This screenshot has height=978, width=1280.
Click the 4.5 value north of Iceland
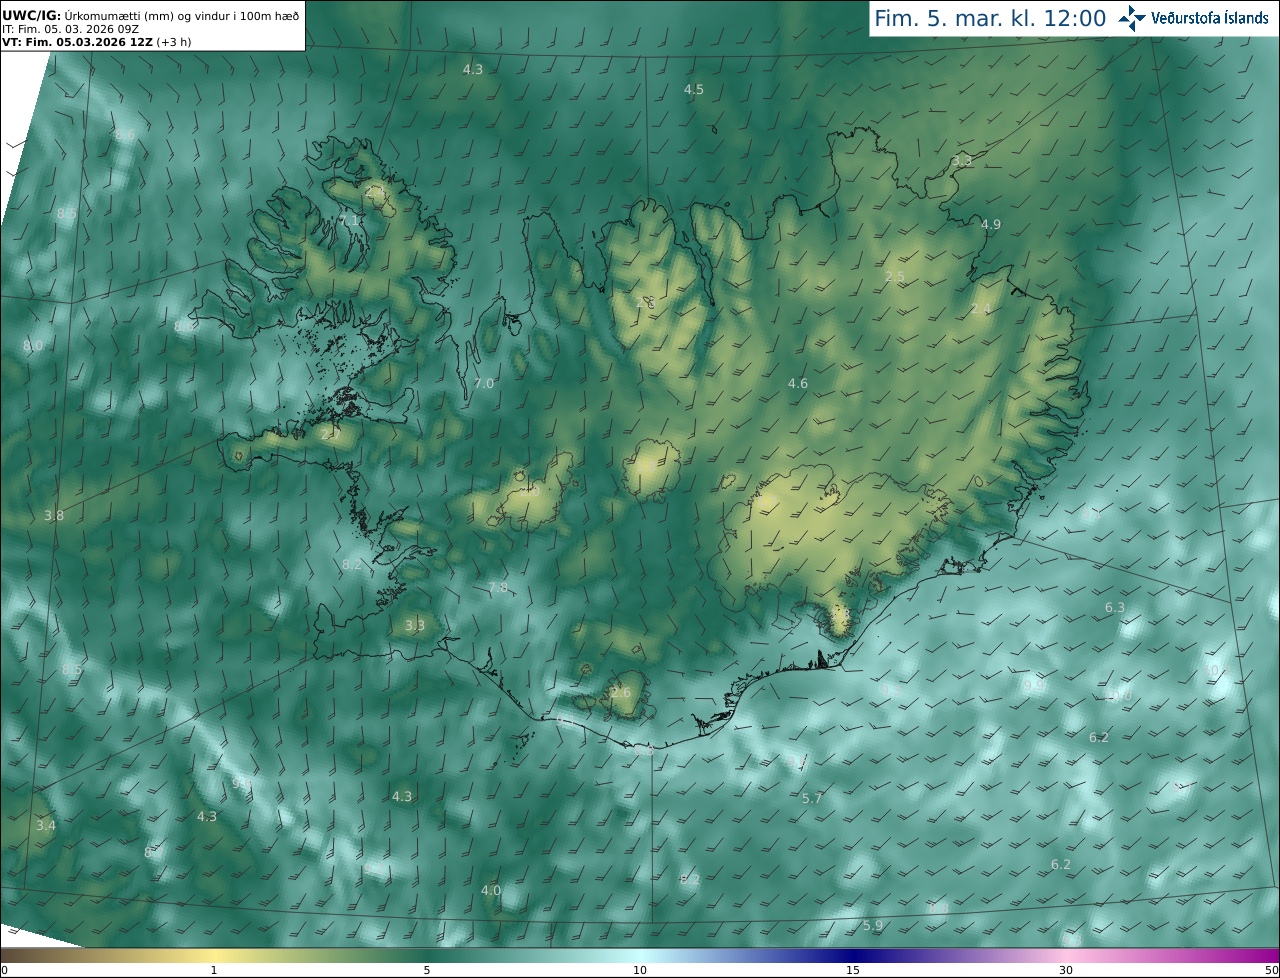tap(693, 90)
